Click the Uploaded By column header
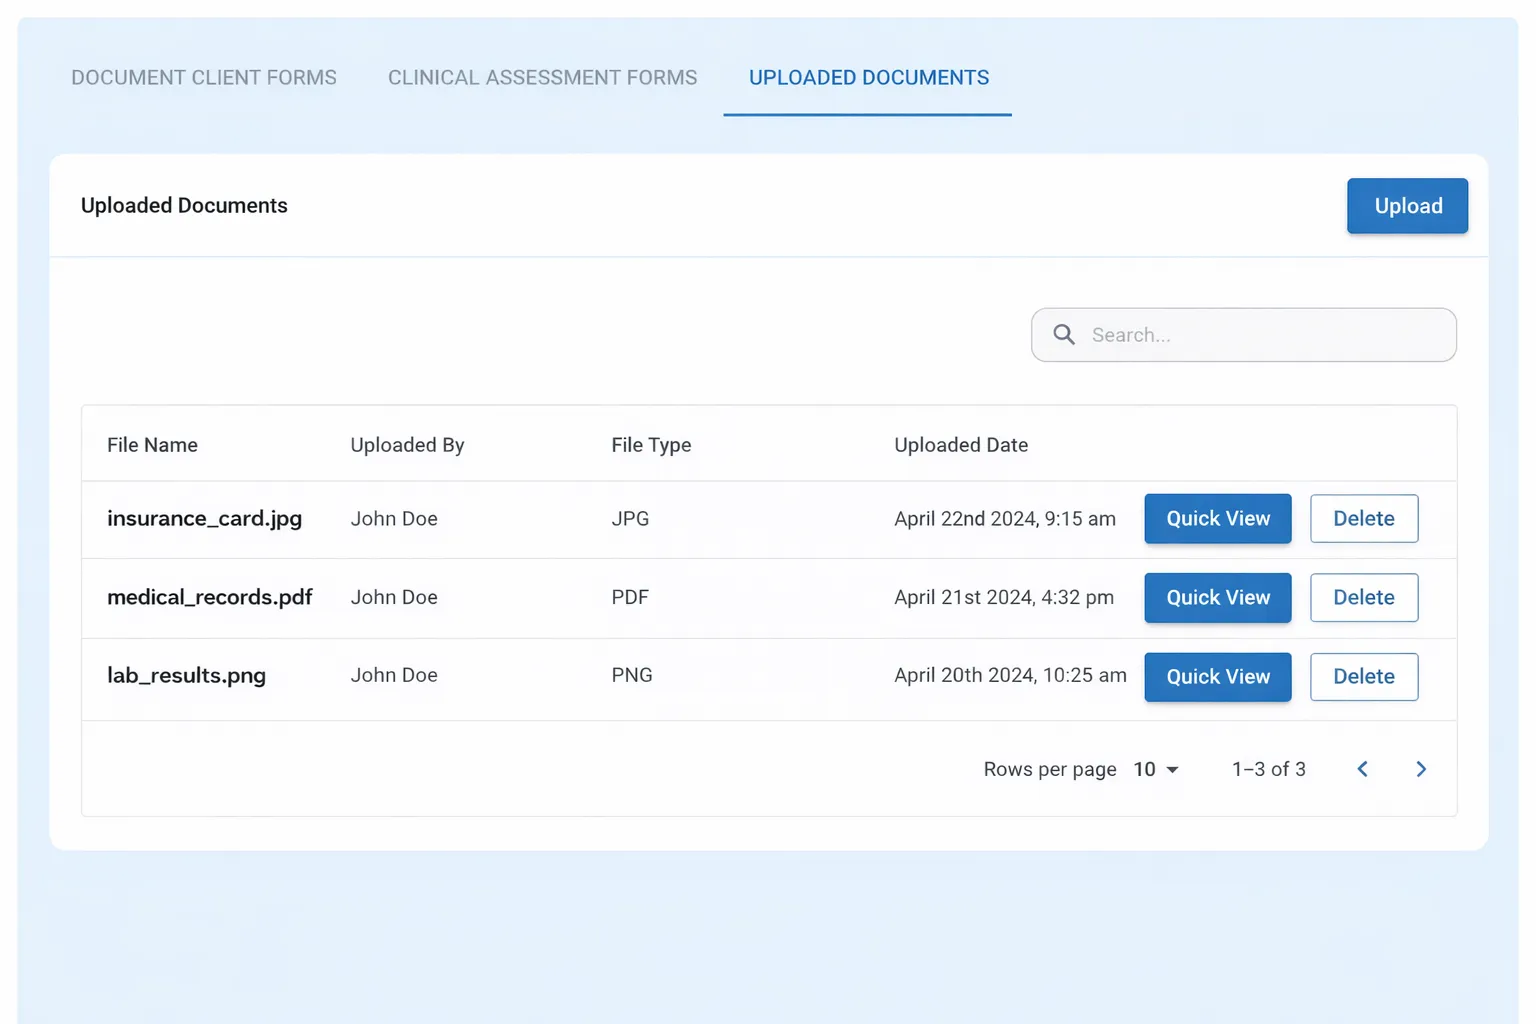The width and height of the screenshot is (1536, 1024). coord(407,445)
